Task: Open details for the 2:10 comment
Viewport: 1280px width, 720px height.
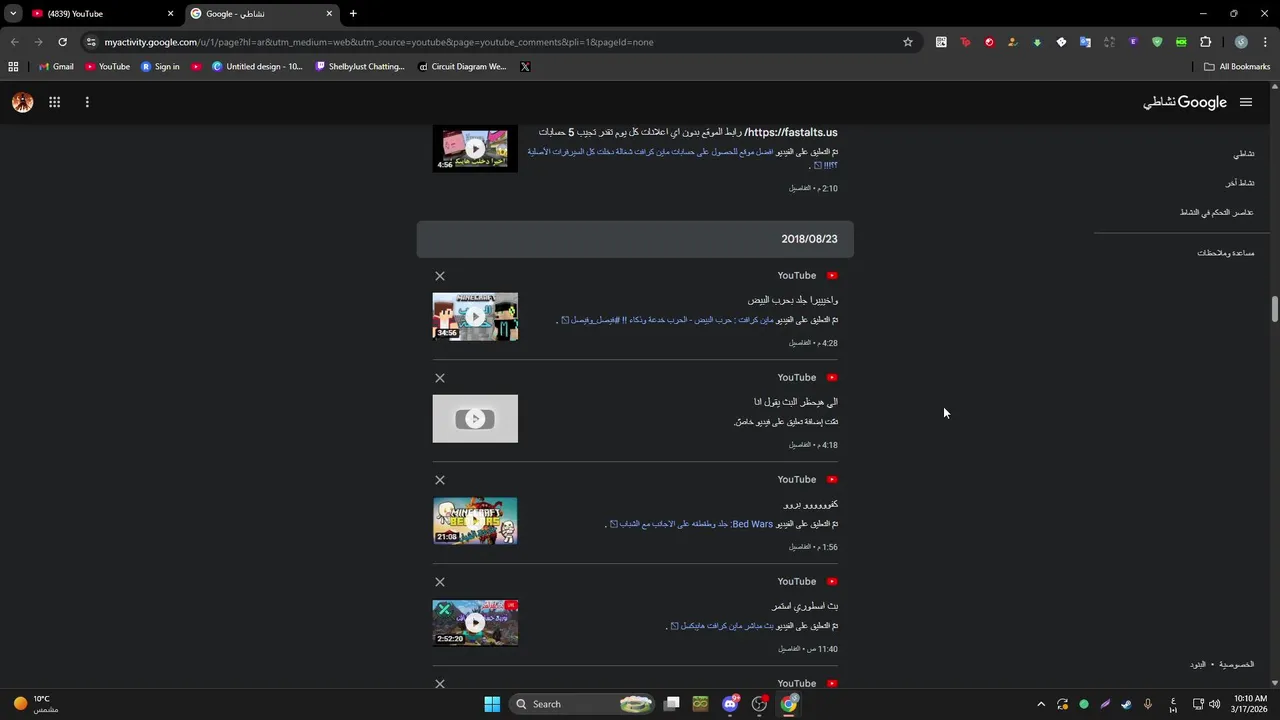Action: click(799, 188)
